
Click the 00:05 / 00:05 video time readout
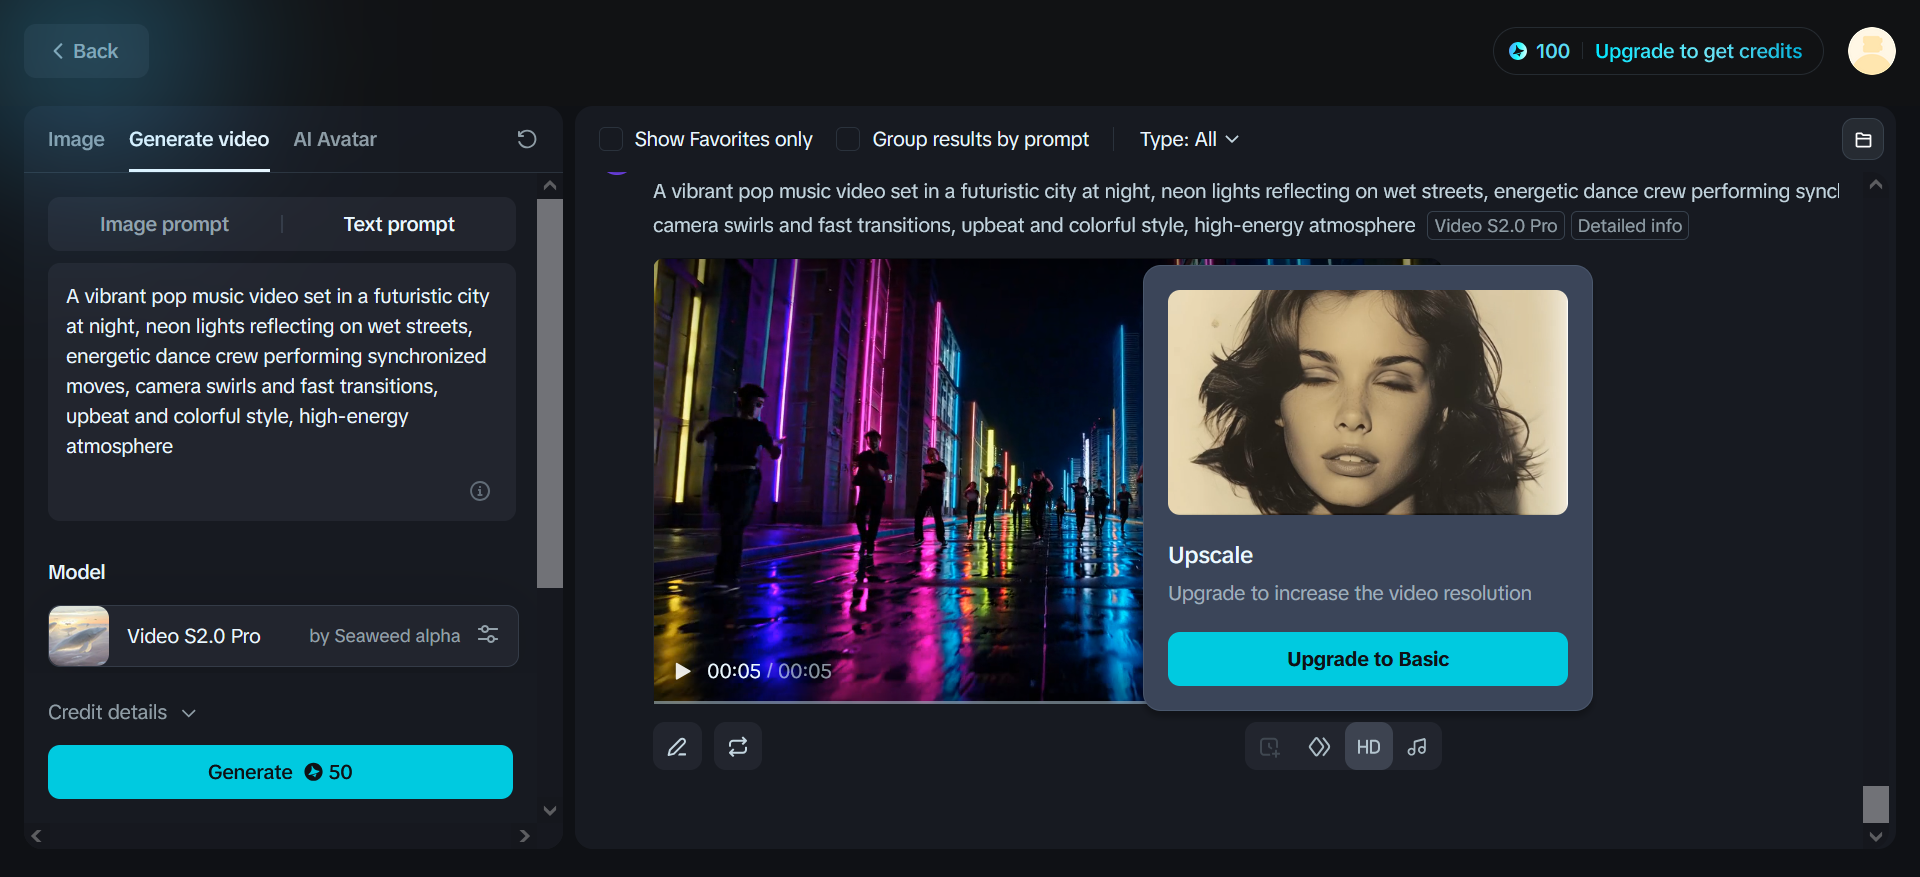point(769,671)
